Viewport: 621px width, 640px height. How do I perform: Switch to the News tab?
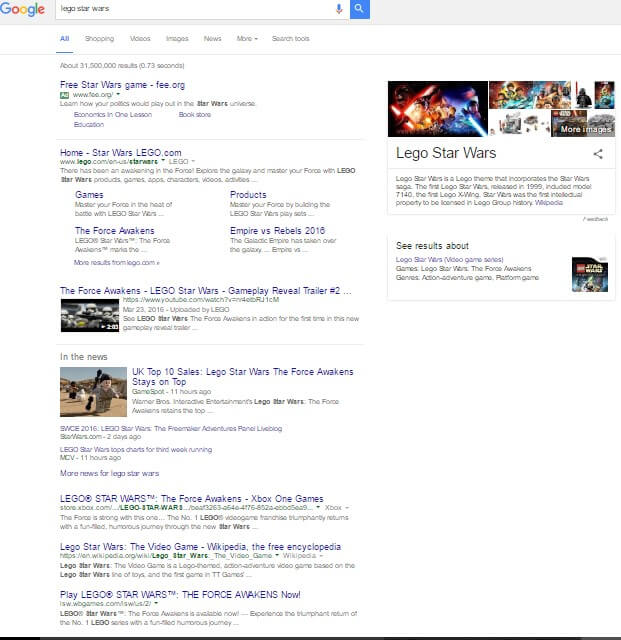(x=212, y=39)
